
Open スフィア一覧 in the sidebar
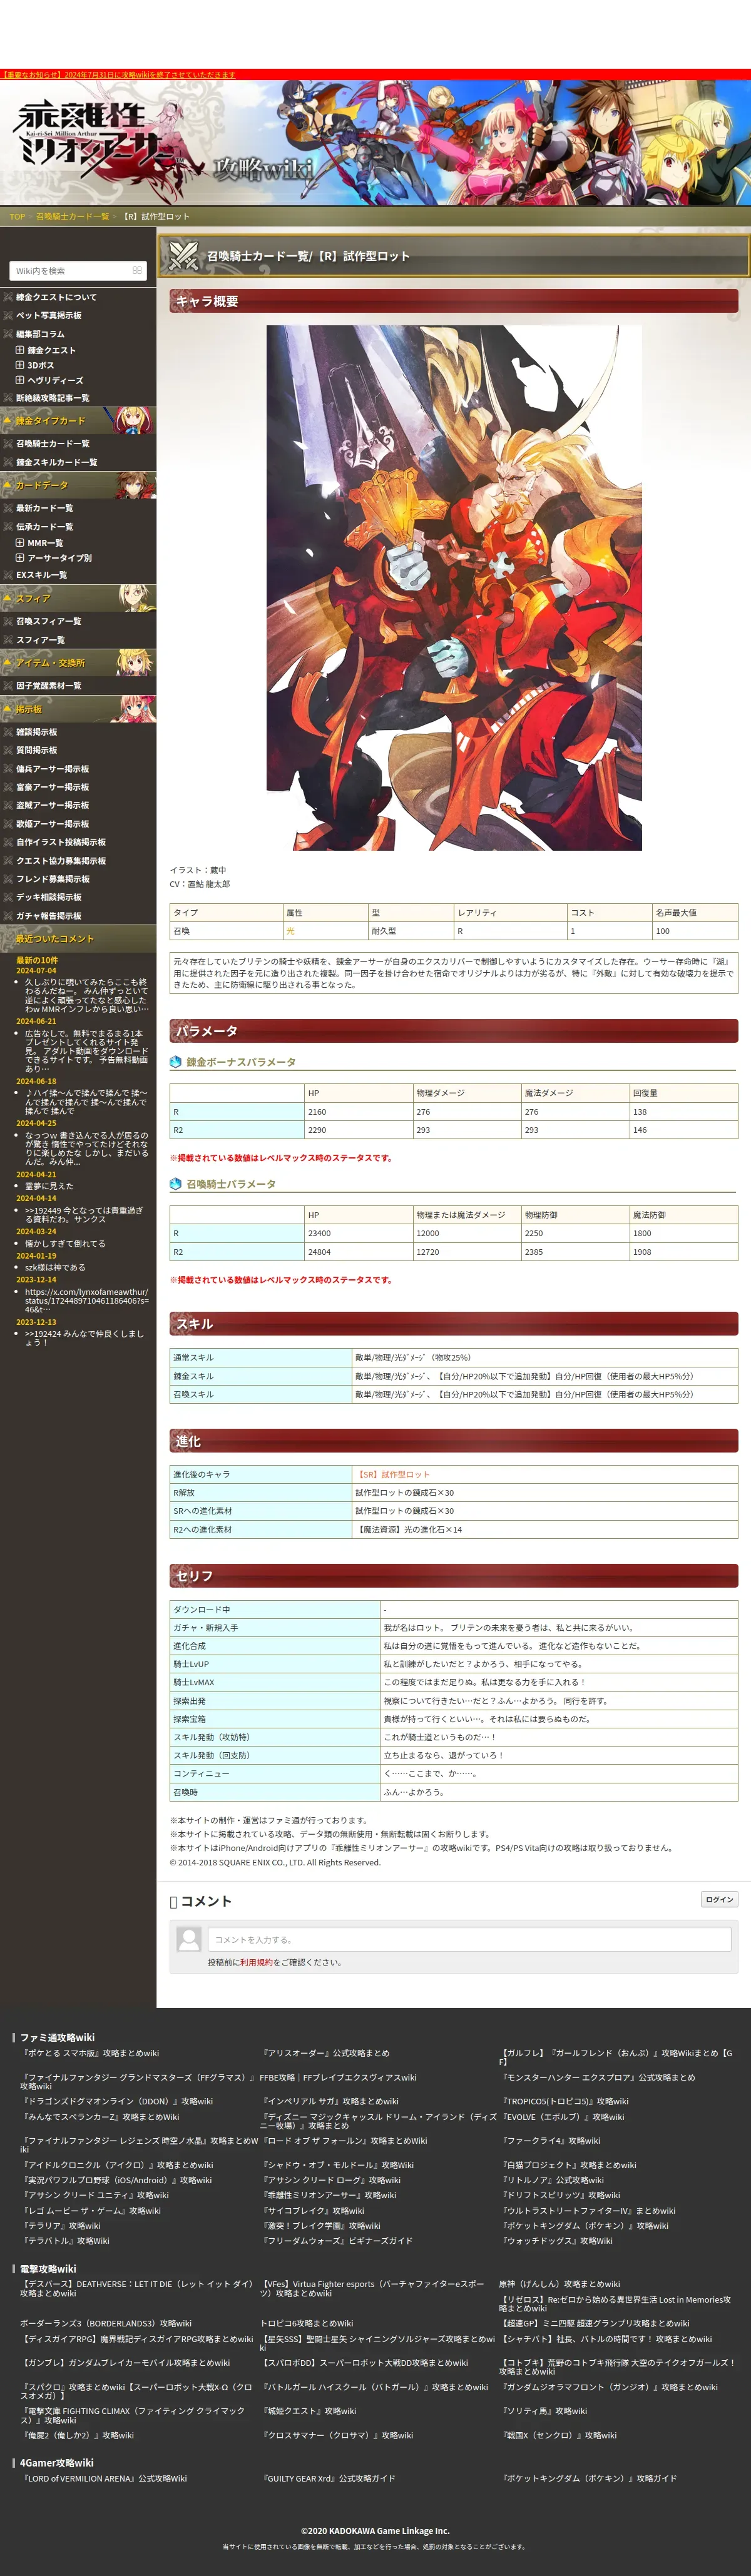(x=40, y=640)
